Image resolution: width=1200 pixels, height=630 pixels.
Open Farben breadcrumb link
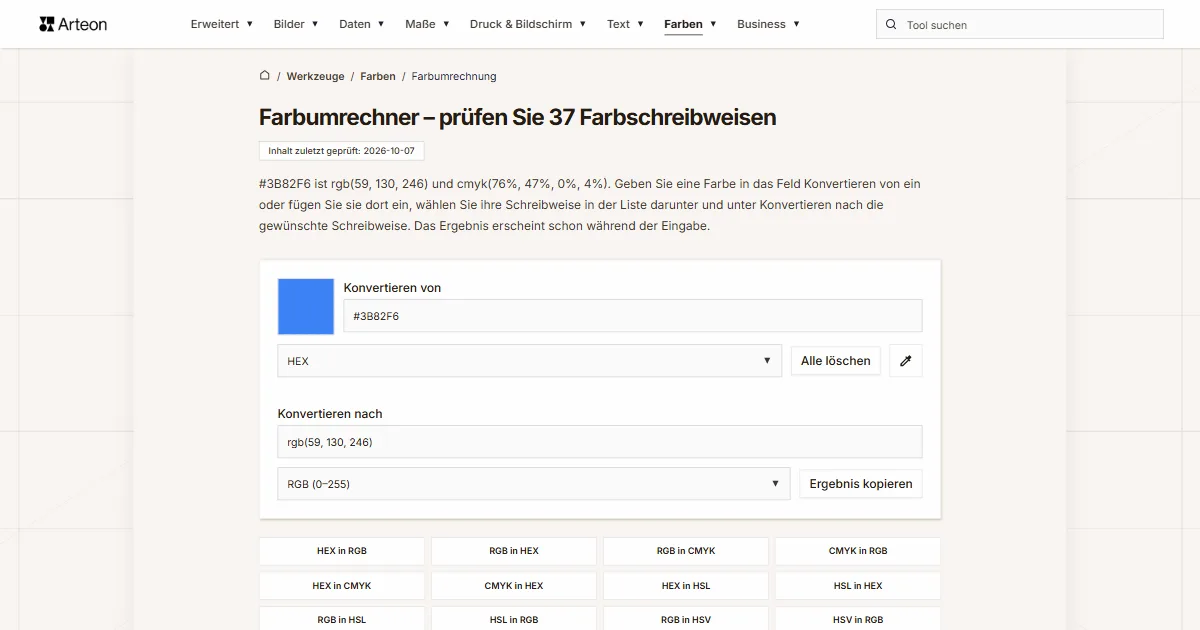(378, 76)
